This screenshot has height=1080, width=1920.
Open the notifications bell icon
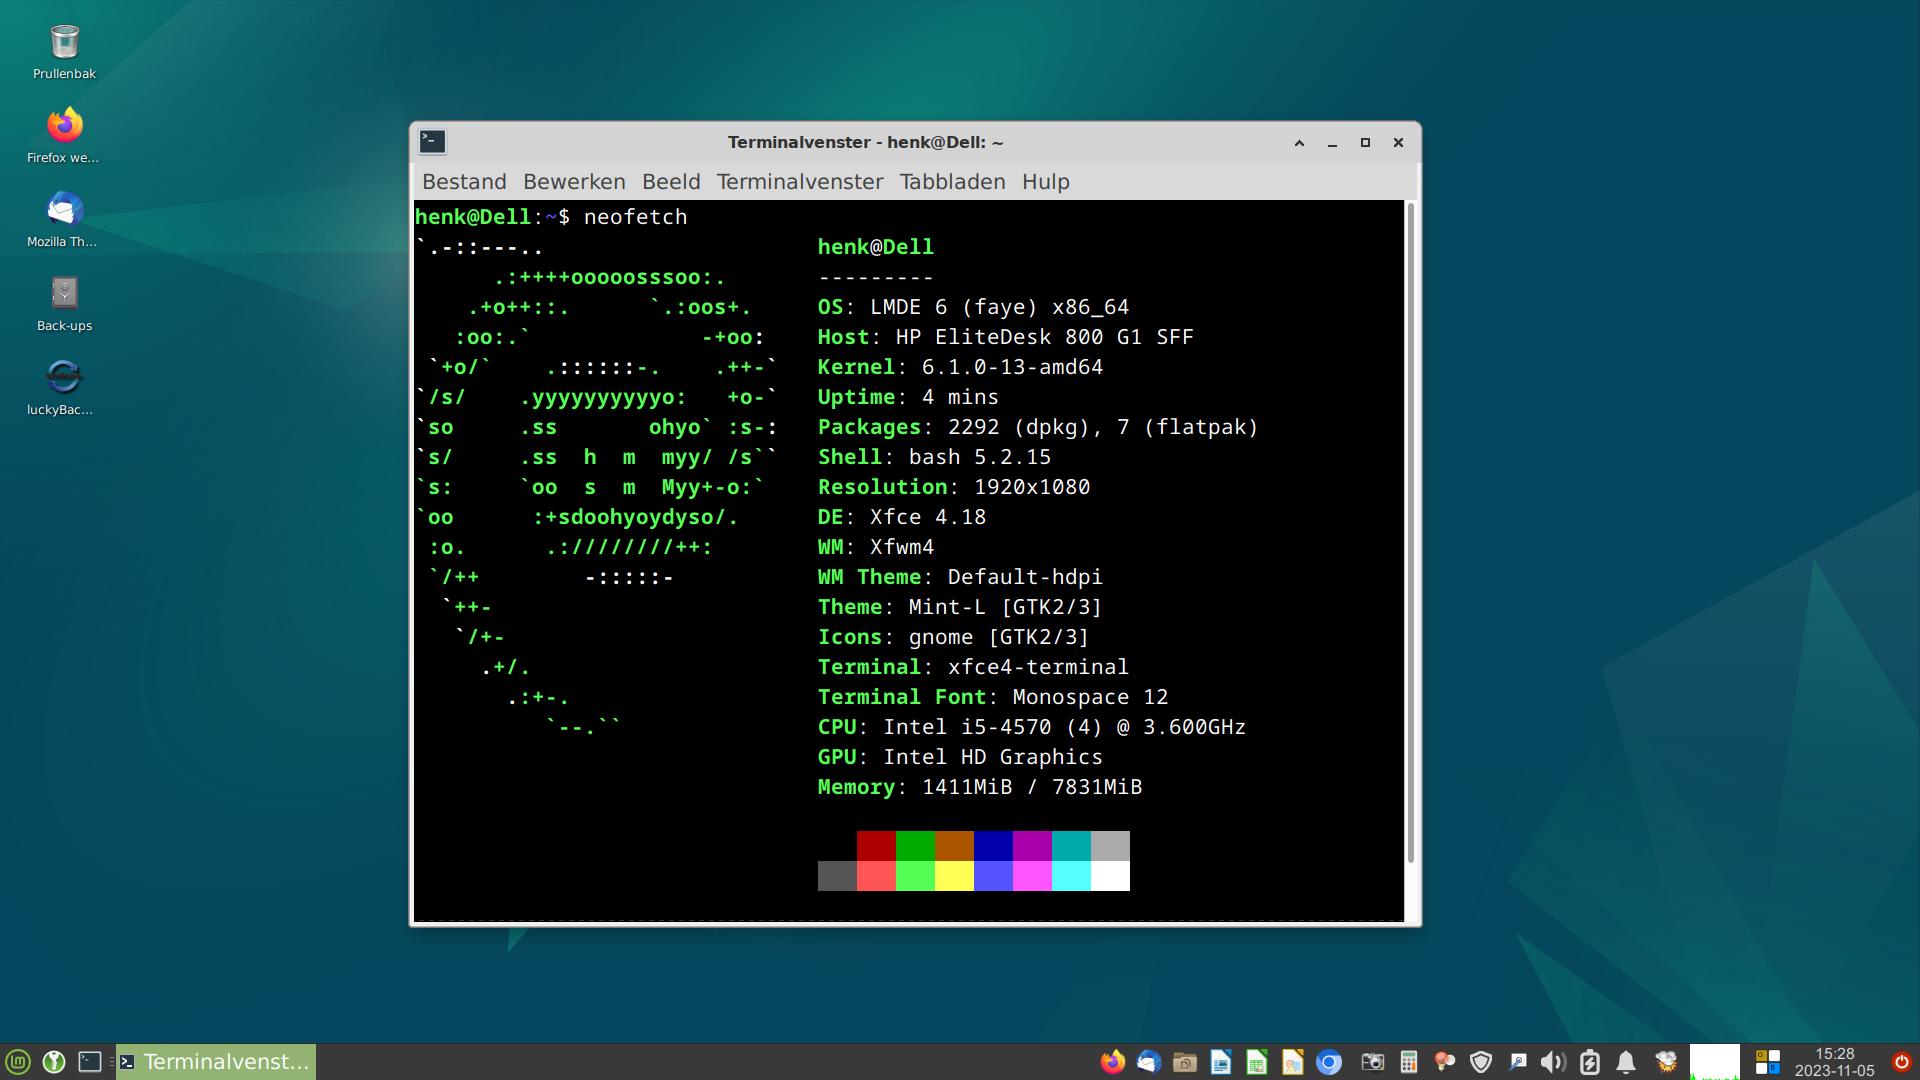pos(1626,1062)
